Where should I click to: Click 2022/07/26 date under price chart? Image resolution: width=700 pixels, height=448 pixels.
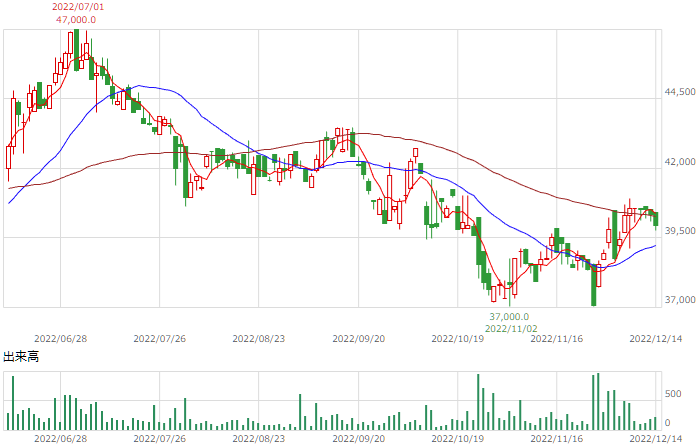(159, 339)
